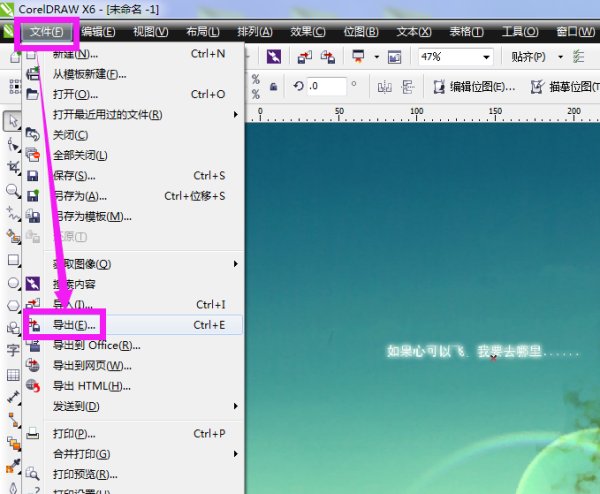Open the 文本(X) menu
600x494 pixels.
click(414, 32)
